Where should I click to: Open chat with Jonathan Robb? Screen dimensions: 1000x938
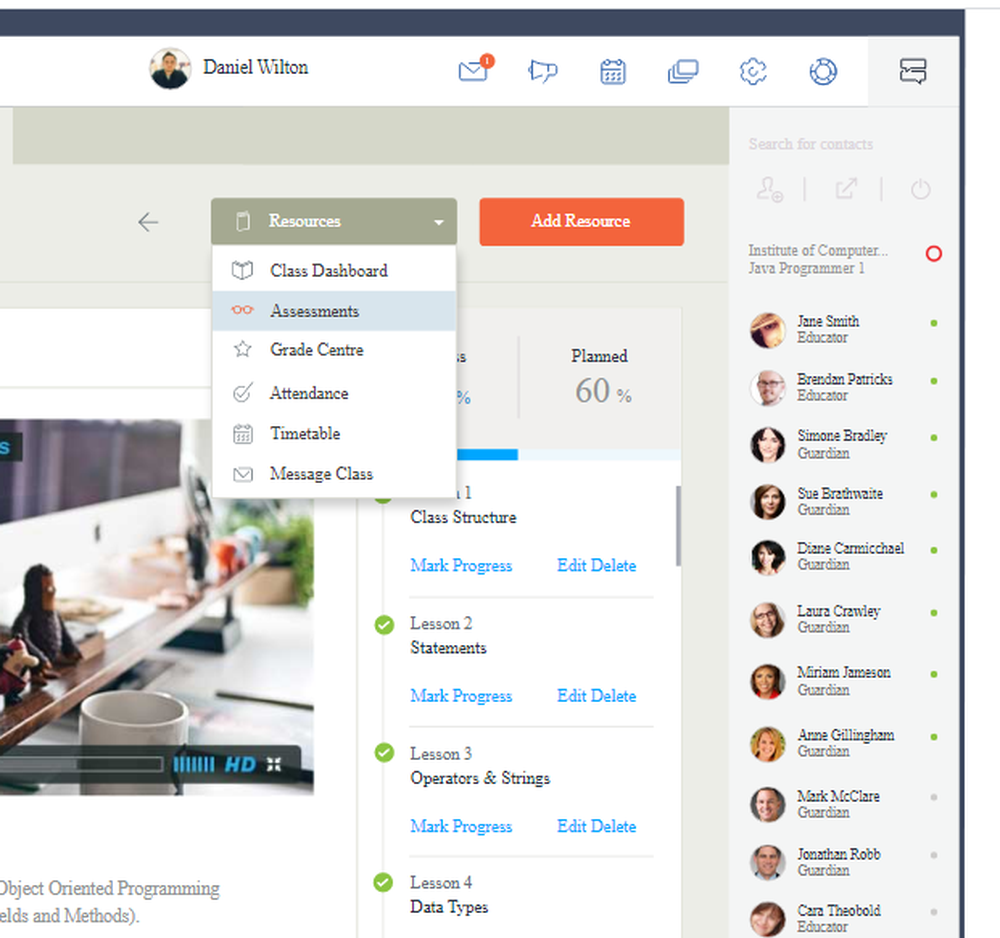[843, 862]
